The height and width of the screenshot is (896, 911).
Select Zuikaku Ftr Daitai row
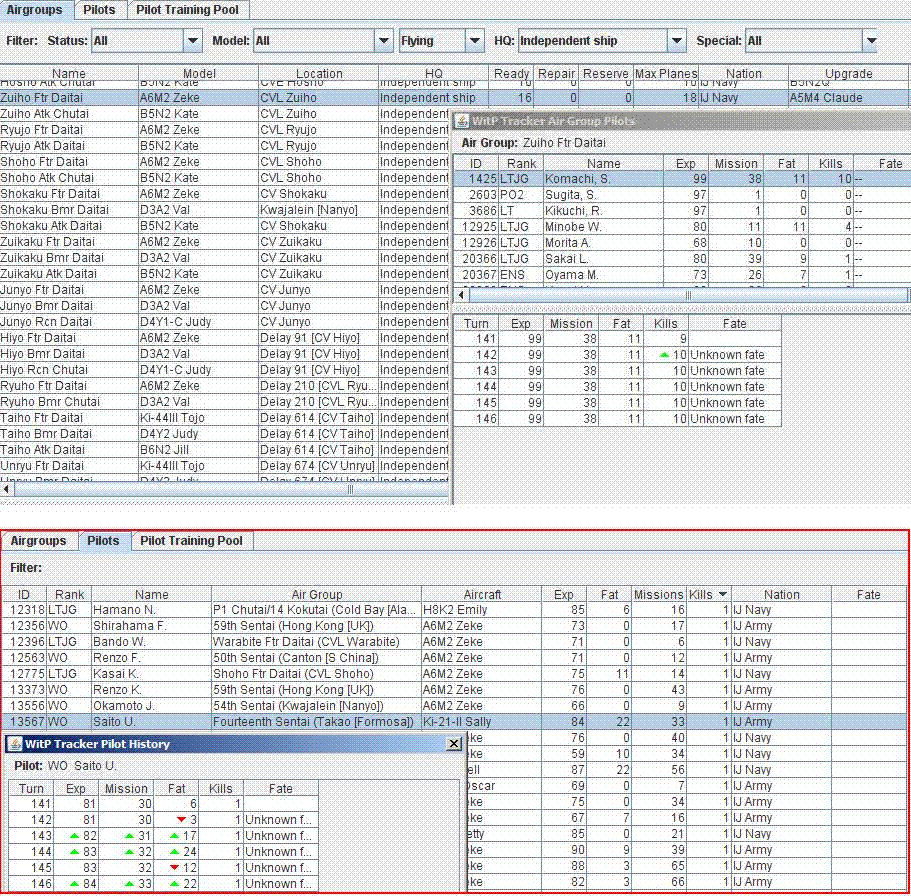pos(225,242)
